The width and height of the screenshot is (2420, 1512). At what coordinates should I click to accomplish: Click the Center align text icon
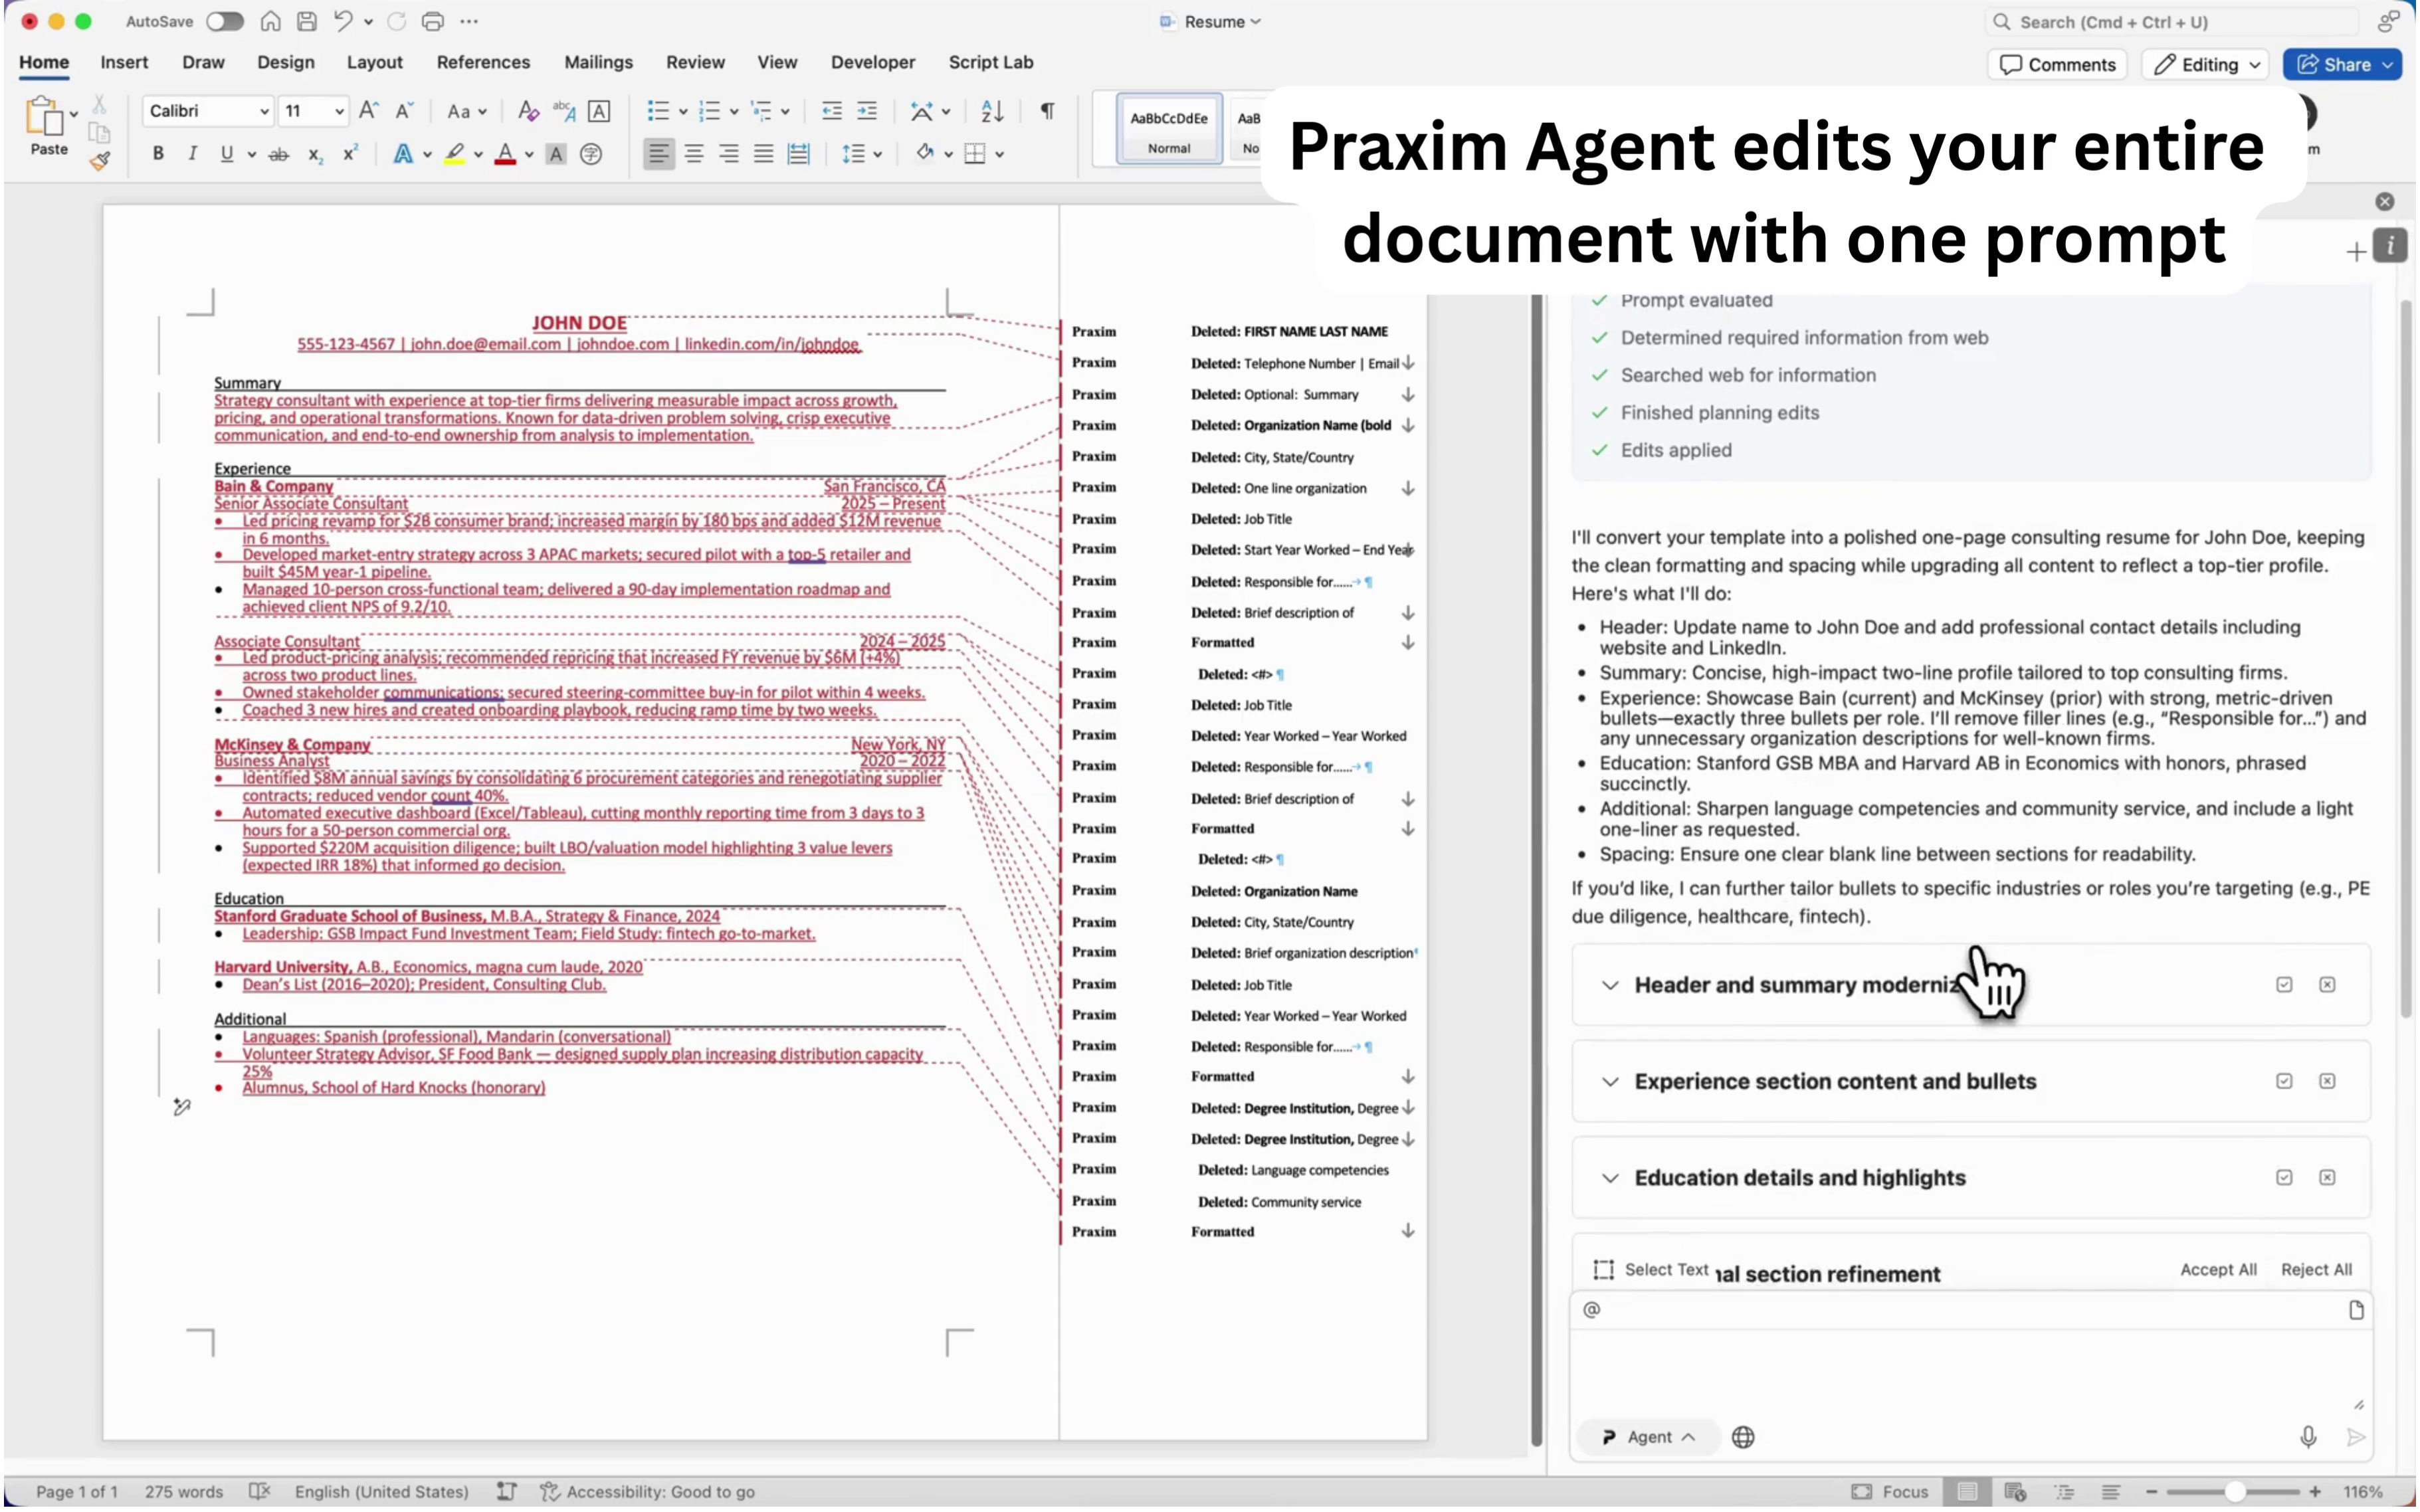pos(694,154)
